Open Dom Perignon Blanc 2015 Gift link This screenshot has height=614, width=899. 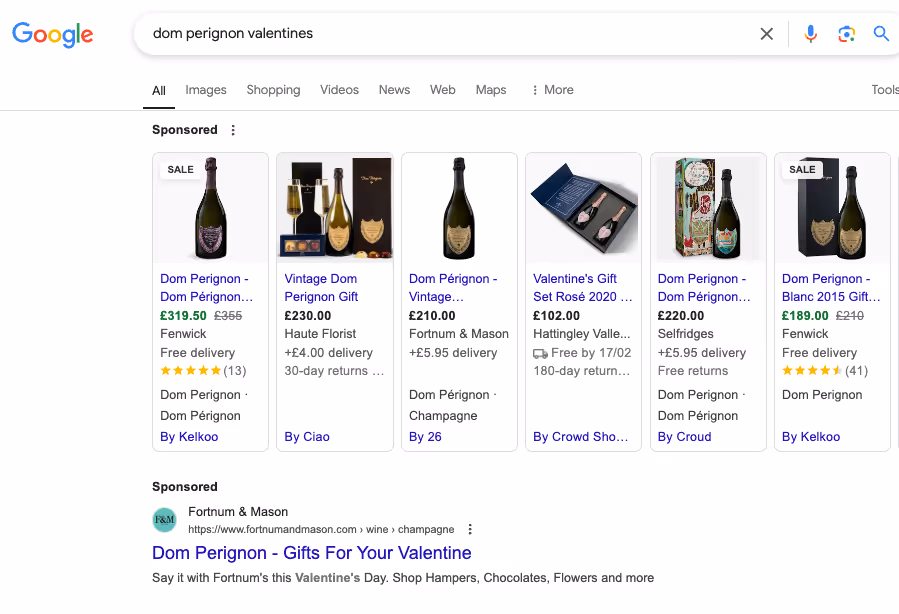pos(831,288)
